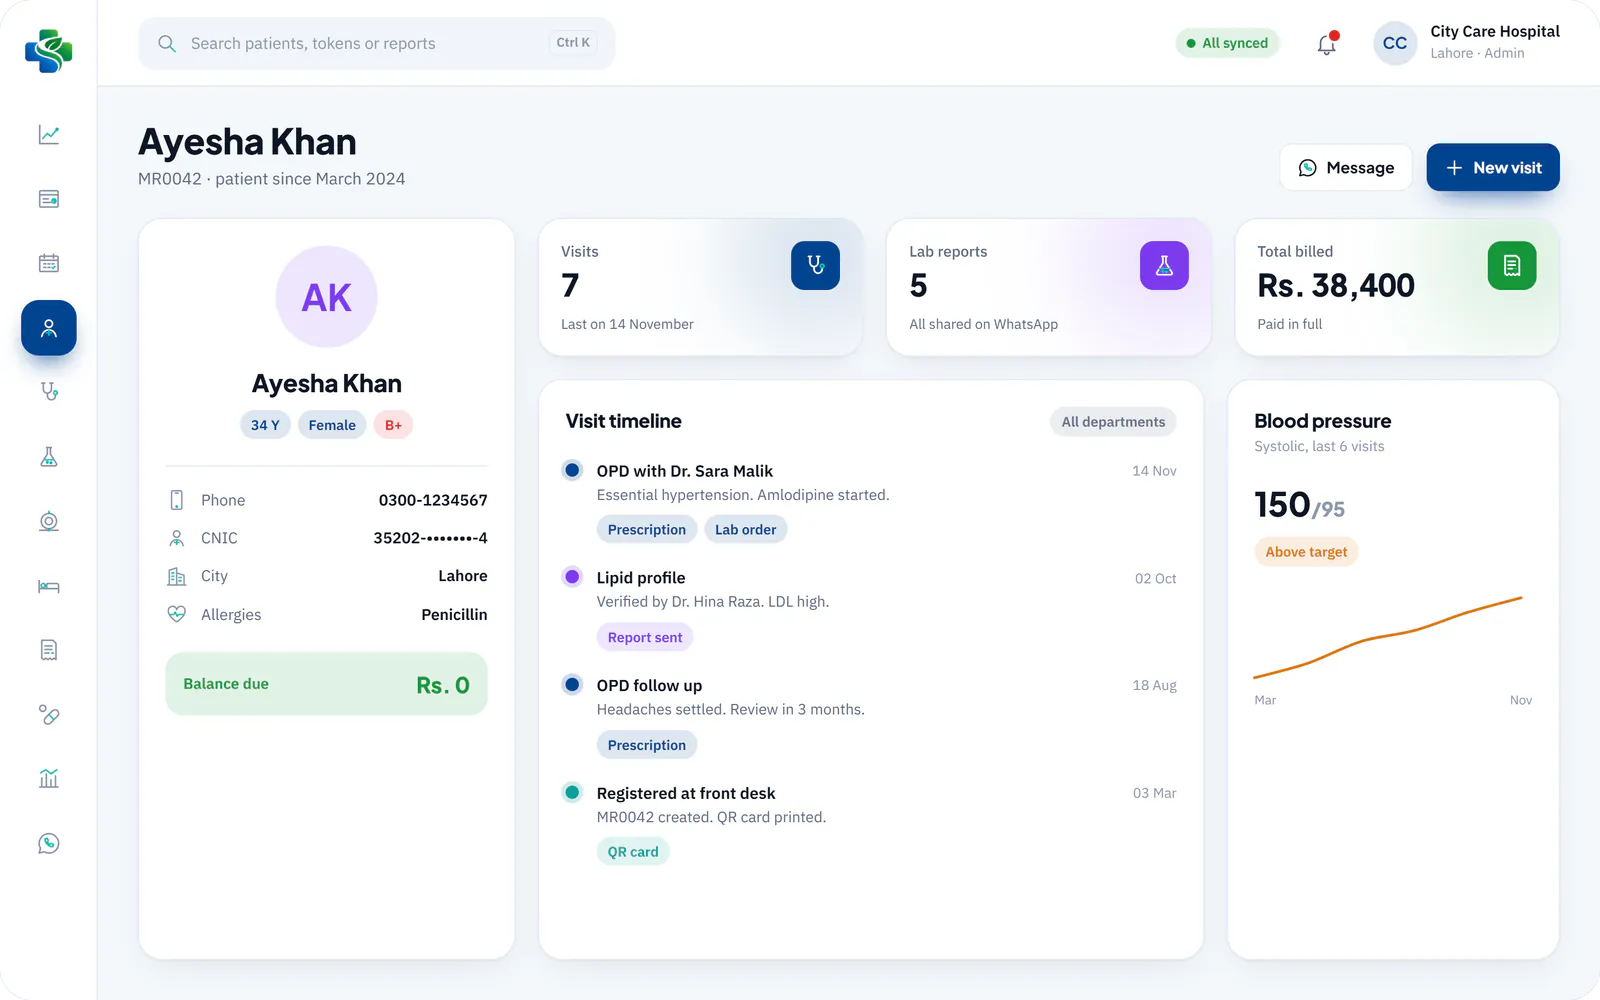Open the bed icon in the sidebar
This screenshot has width=1600, height=1000.
point(49,586)
